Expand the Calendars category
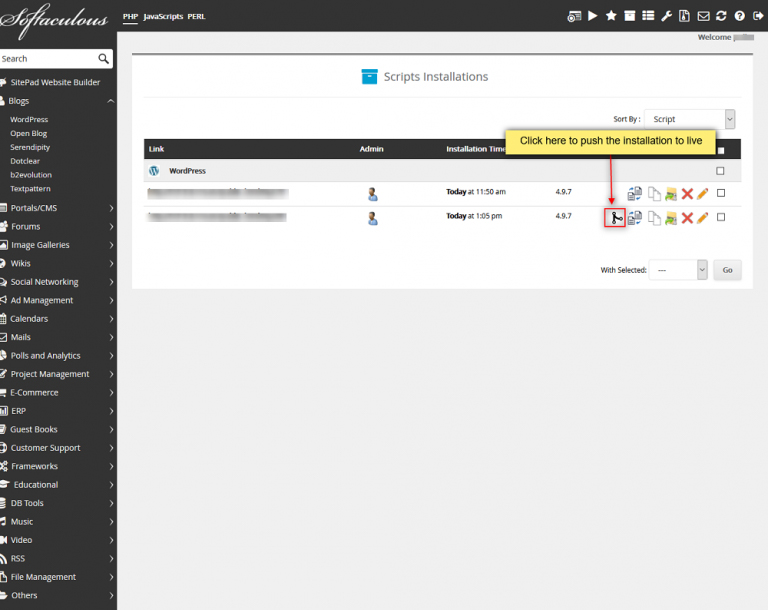Viewport: 768px width, 610px height. [x=111, y=319]
